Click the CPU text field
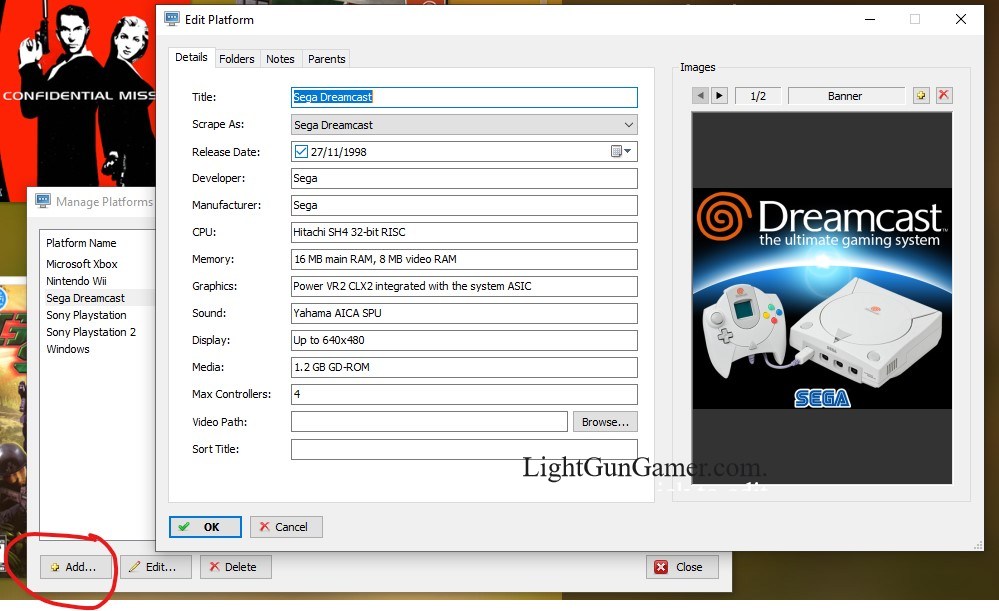Viewport: 999px width, 611px height. click(x=464, y=232)
